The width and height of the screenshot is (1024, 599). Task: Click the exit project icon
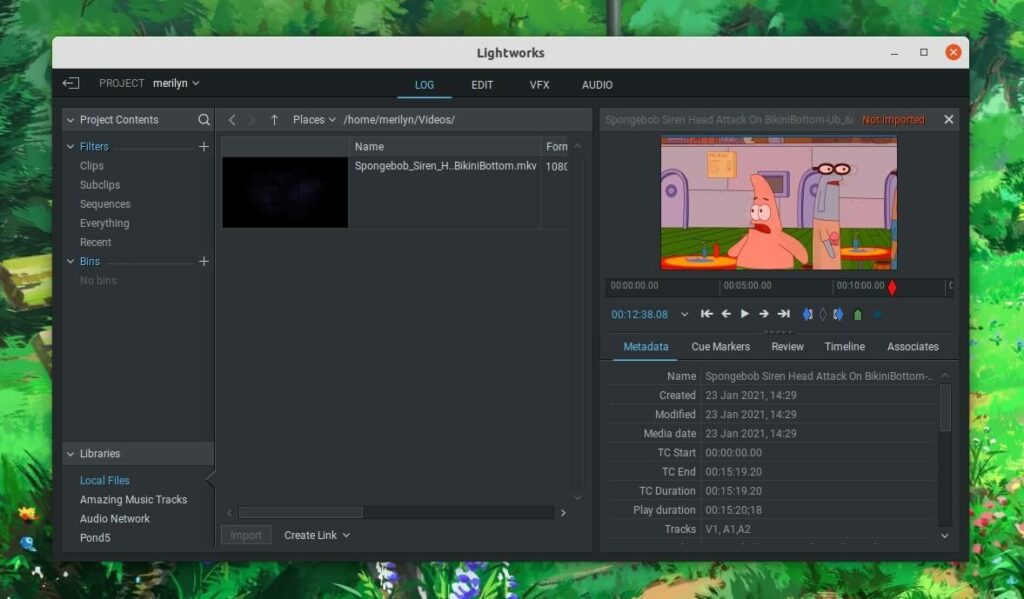[71, 84]
